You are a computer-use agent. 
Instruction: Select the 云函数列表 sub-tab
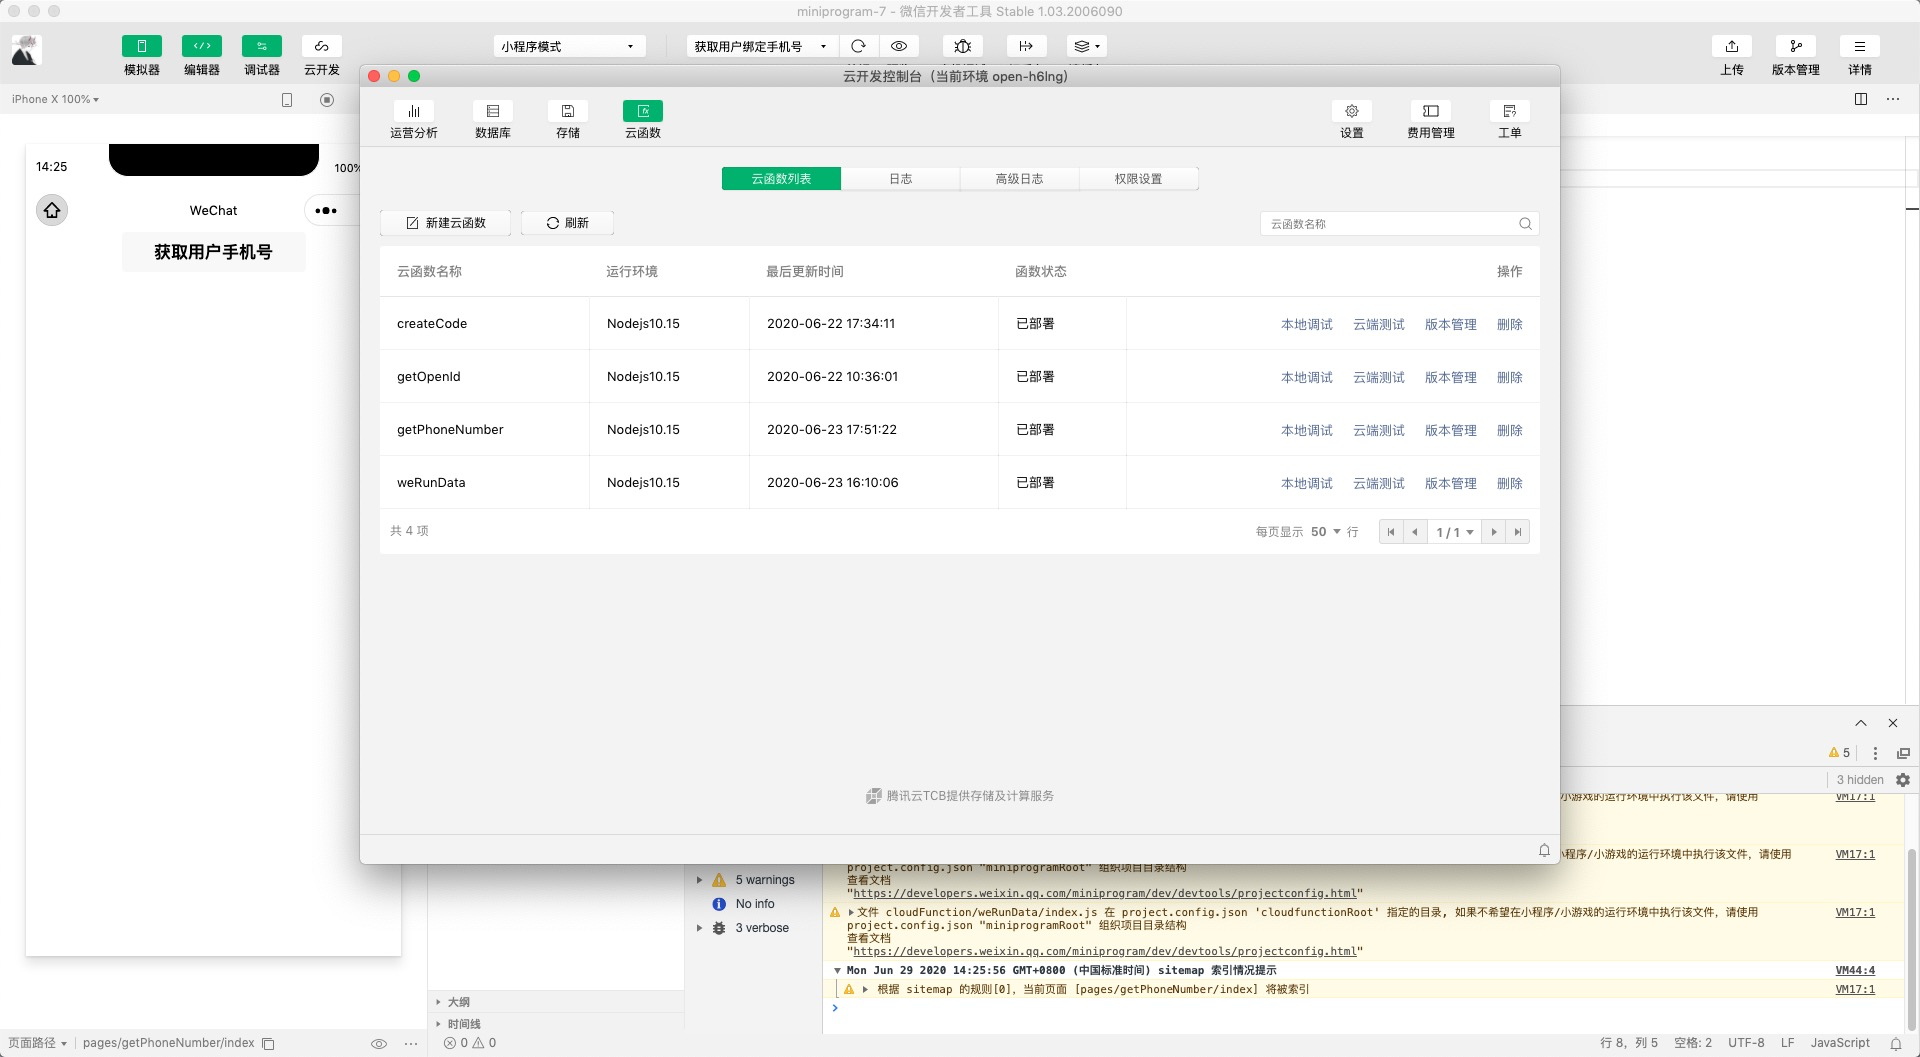click(x=781, y=179)
